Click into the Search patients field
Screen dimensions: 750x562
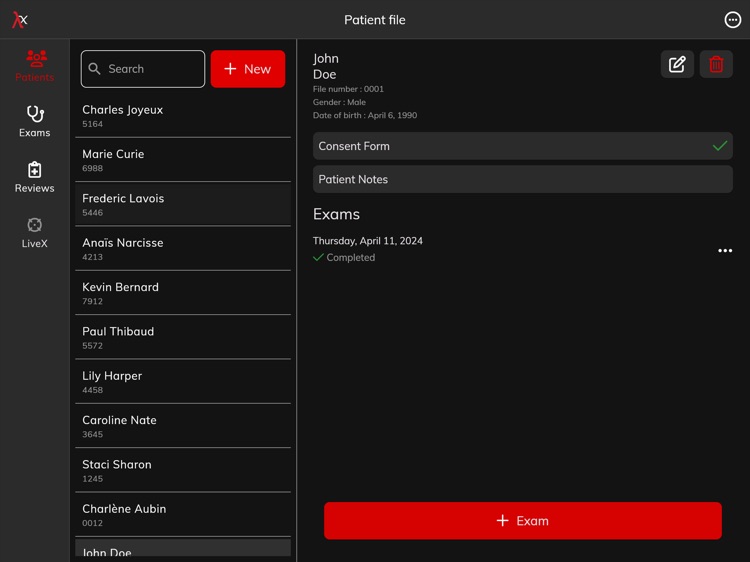[143, 69]
